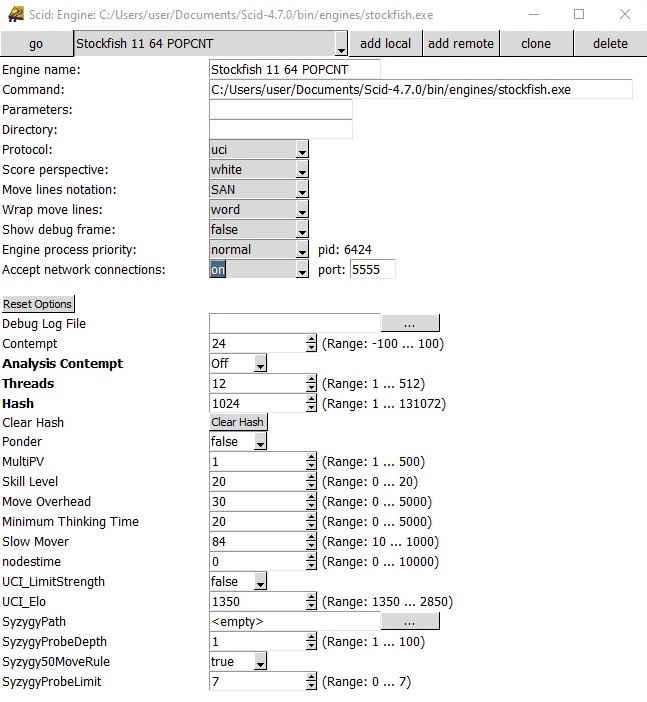The width and height of the screenshot is (647, 702).
Task: Browse for a Debug Log File
Action: pos(410,323)
